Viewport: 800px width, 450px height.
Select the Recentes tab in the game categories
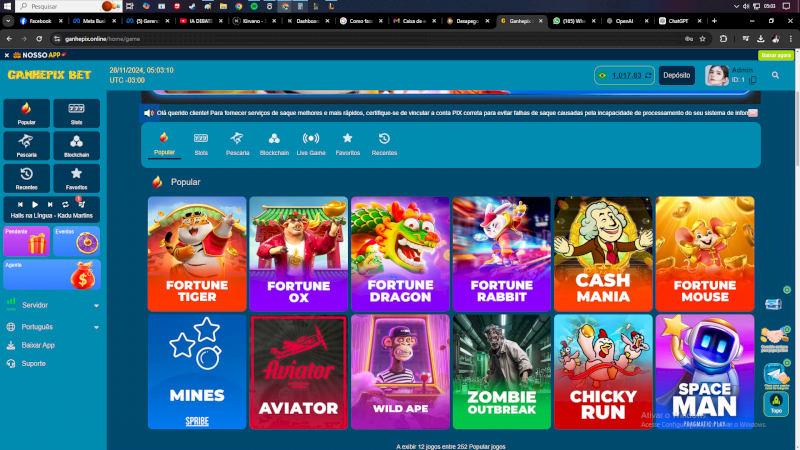coord(384,144)
